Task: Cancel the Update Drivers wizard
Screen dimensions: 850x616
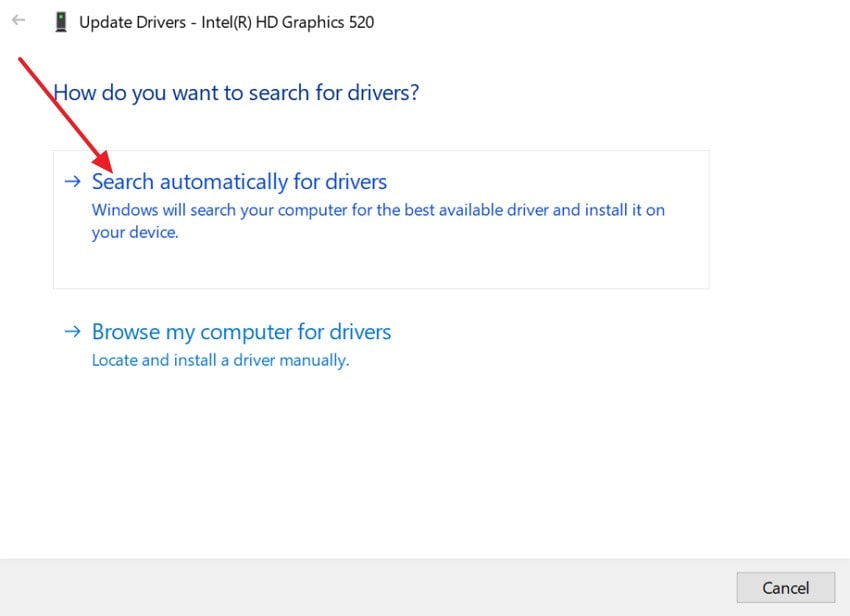Action: (785, 587)
